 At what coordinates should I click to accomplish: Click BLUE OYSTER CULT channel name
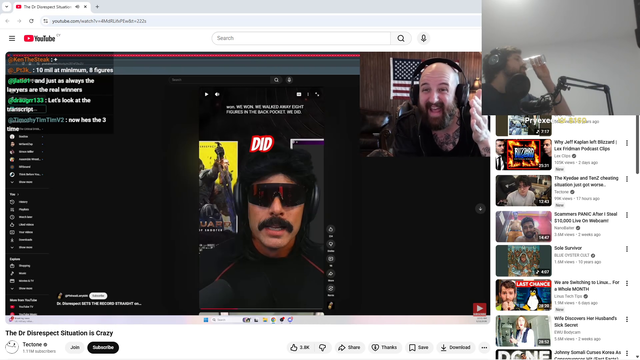click(572, 256)
